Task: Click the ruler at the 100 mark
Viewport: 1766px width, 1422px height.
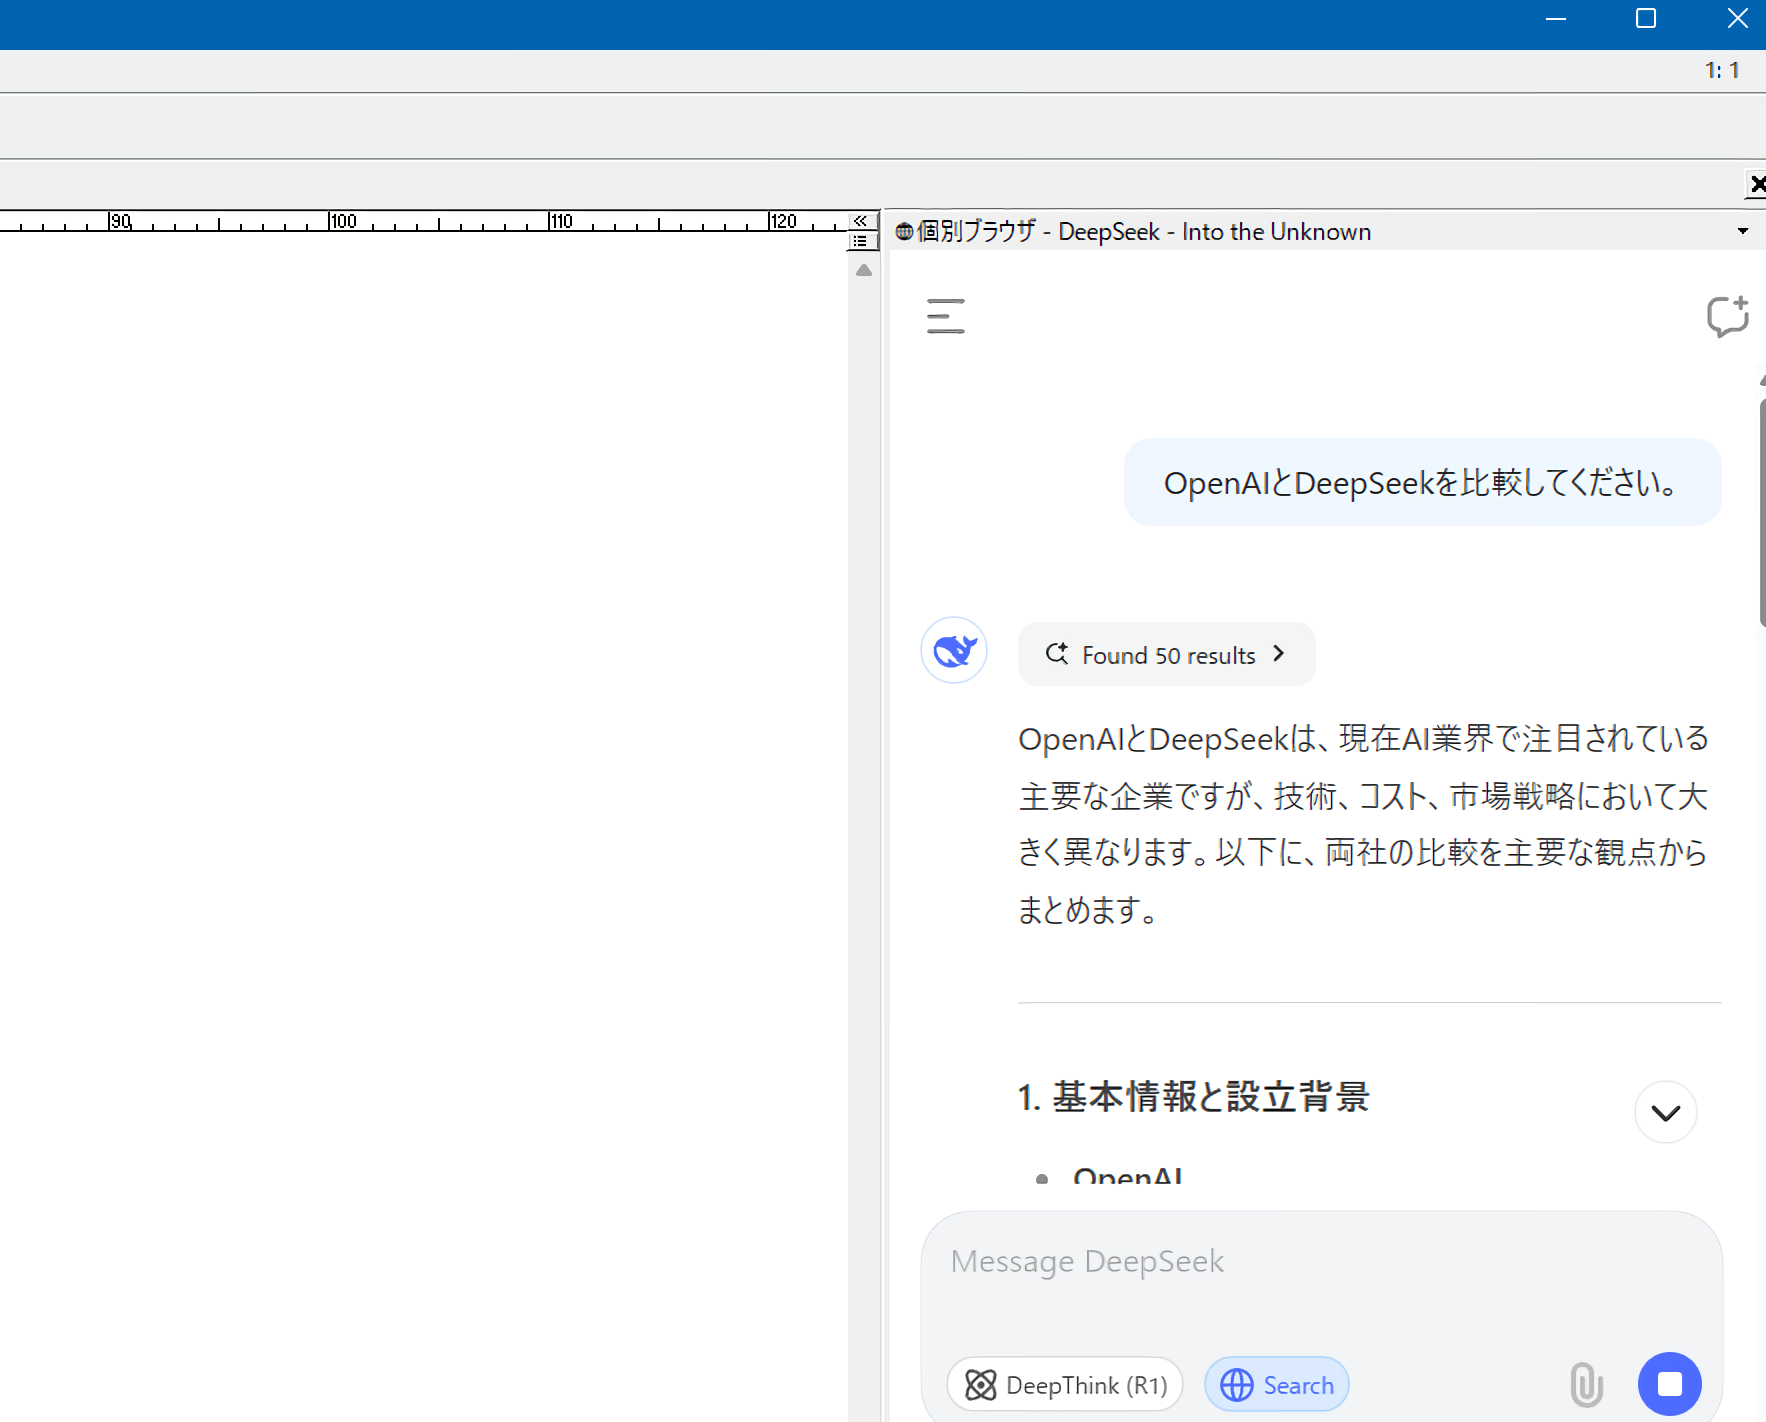Action: click(331, 221)
